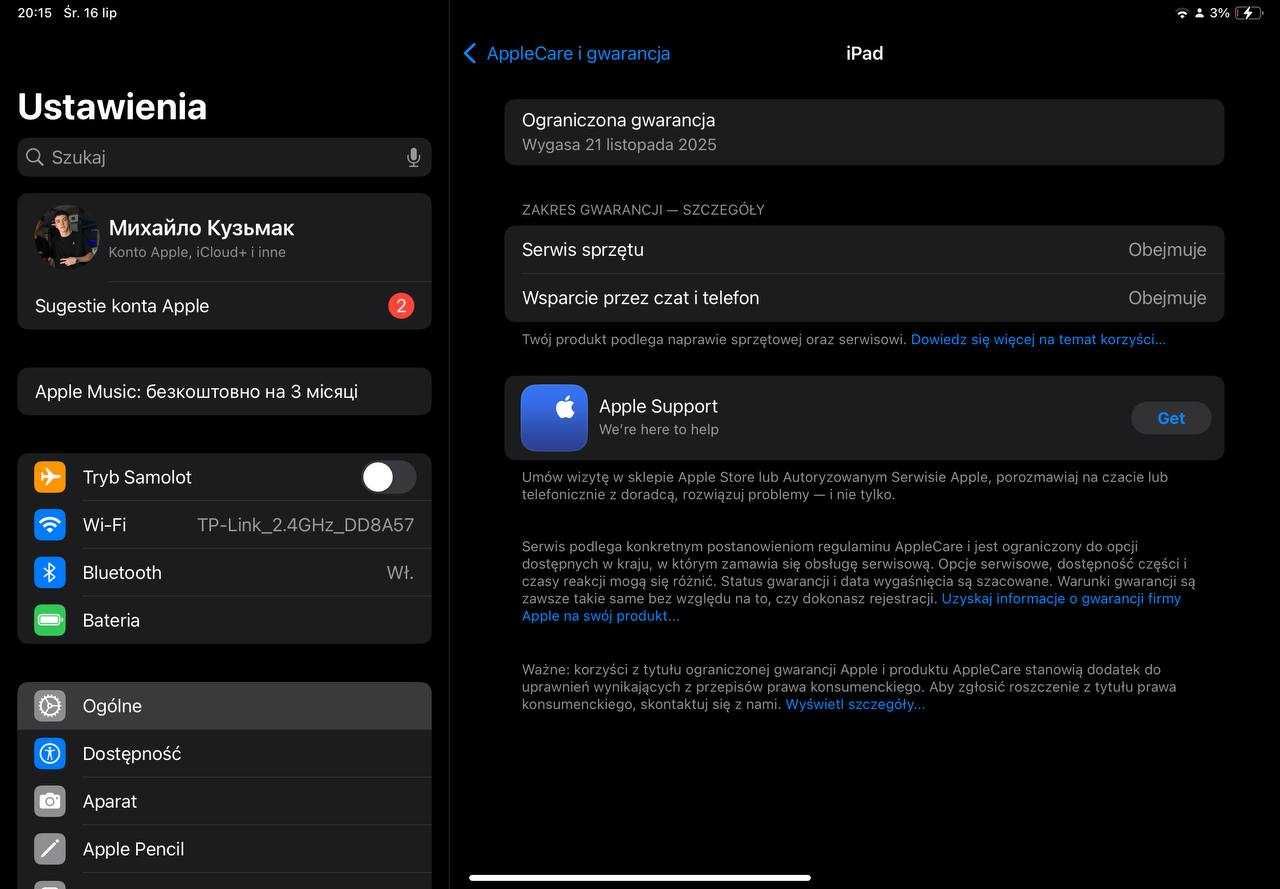Tap Obejmuje value for Serwis sprzętu

coord(1167,250)
